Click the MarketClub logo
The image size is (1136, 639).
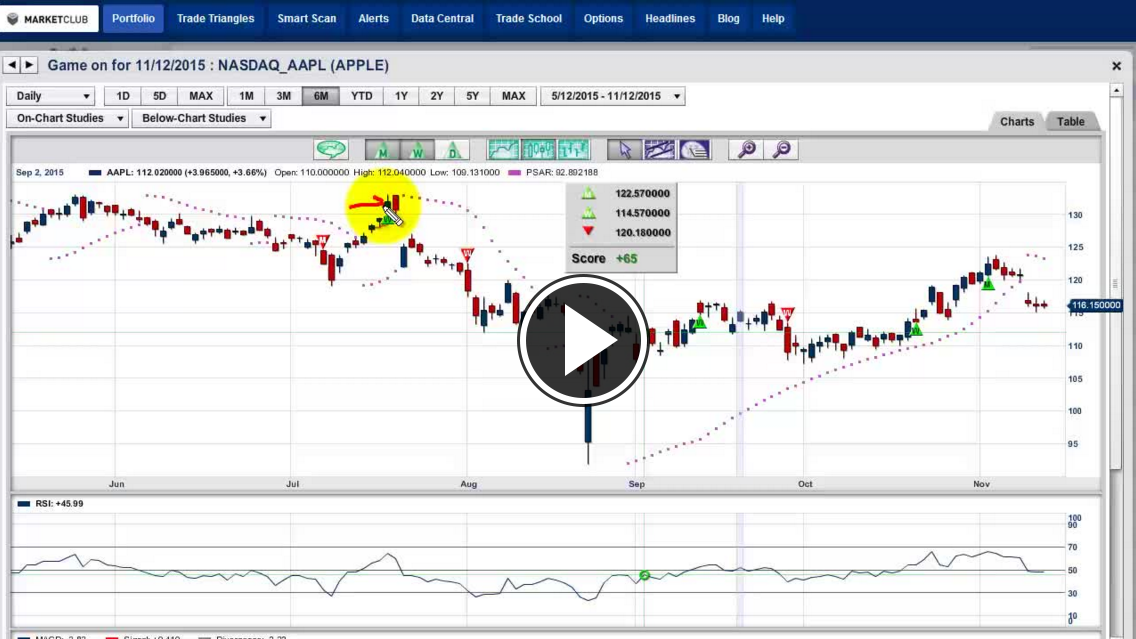point(49,19)
